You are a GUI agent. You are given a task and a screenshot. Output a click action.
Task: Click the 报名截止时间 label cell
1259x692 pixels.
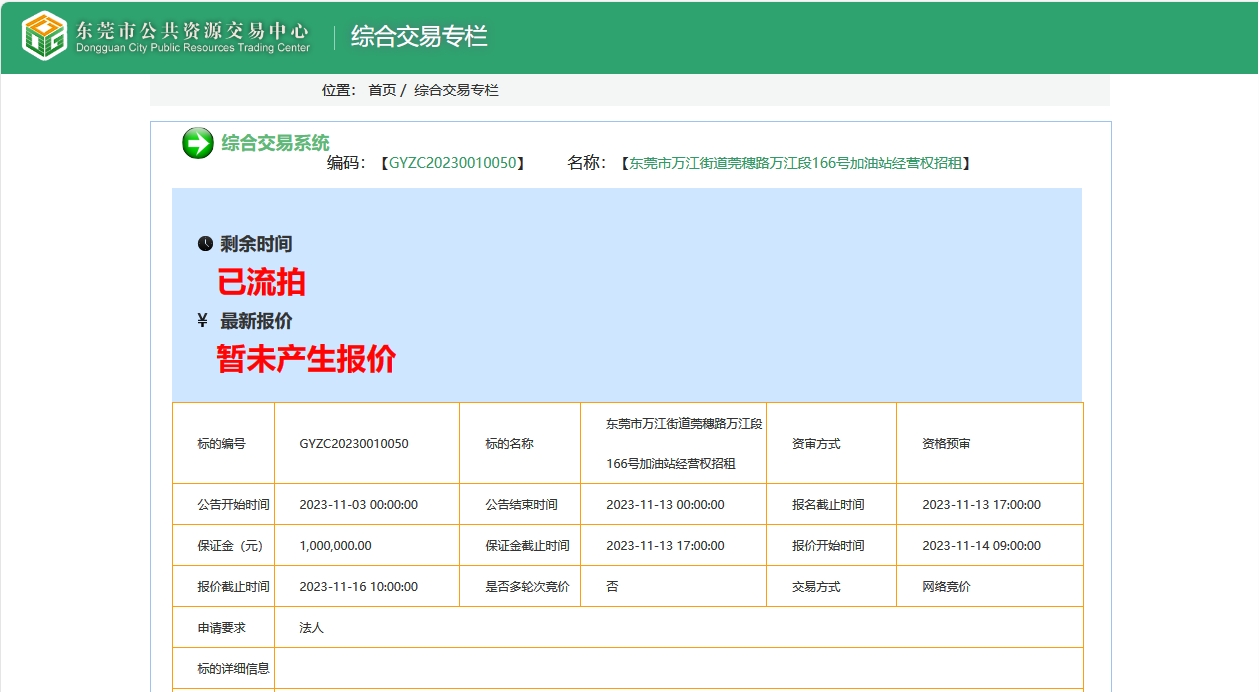point(831,504)
